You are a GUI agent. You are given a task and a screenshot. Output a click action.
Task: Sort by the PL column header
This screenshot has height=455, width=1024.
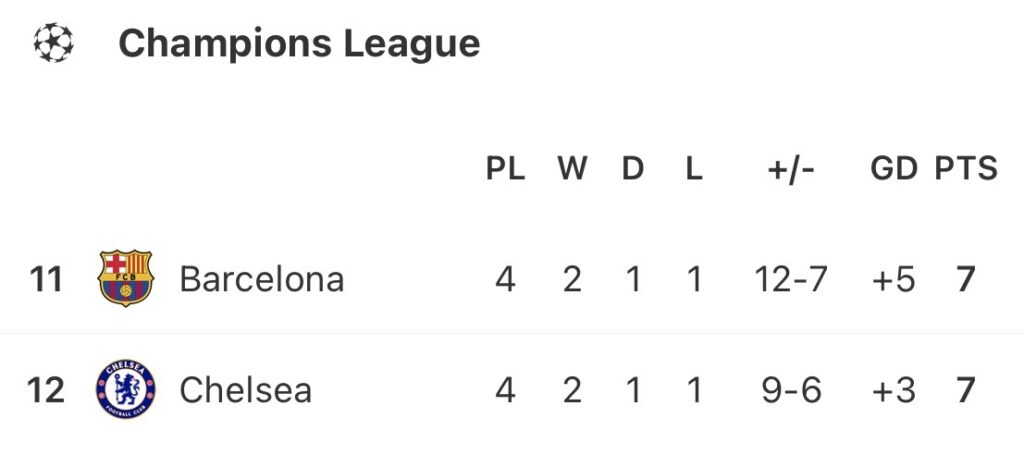pos(505,169)
